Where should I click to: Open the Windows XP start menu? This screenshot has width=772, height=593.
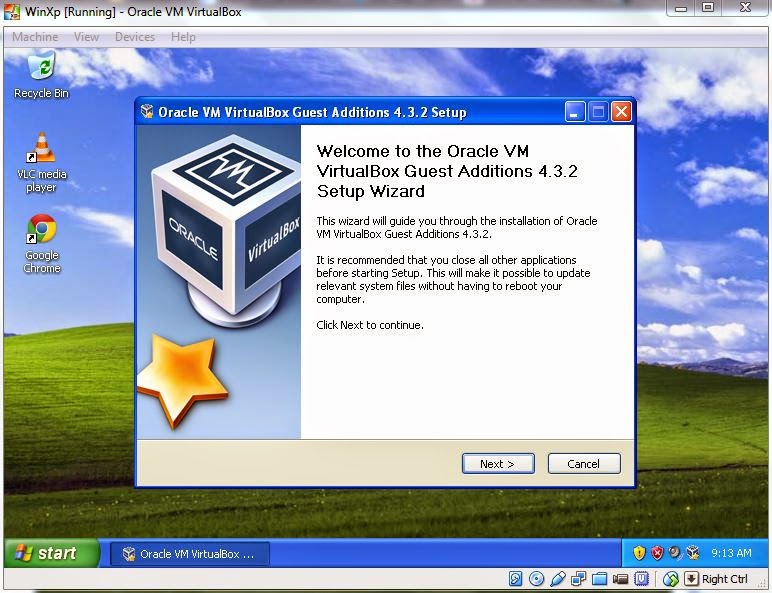[x=51, y=553]
